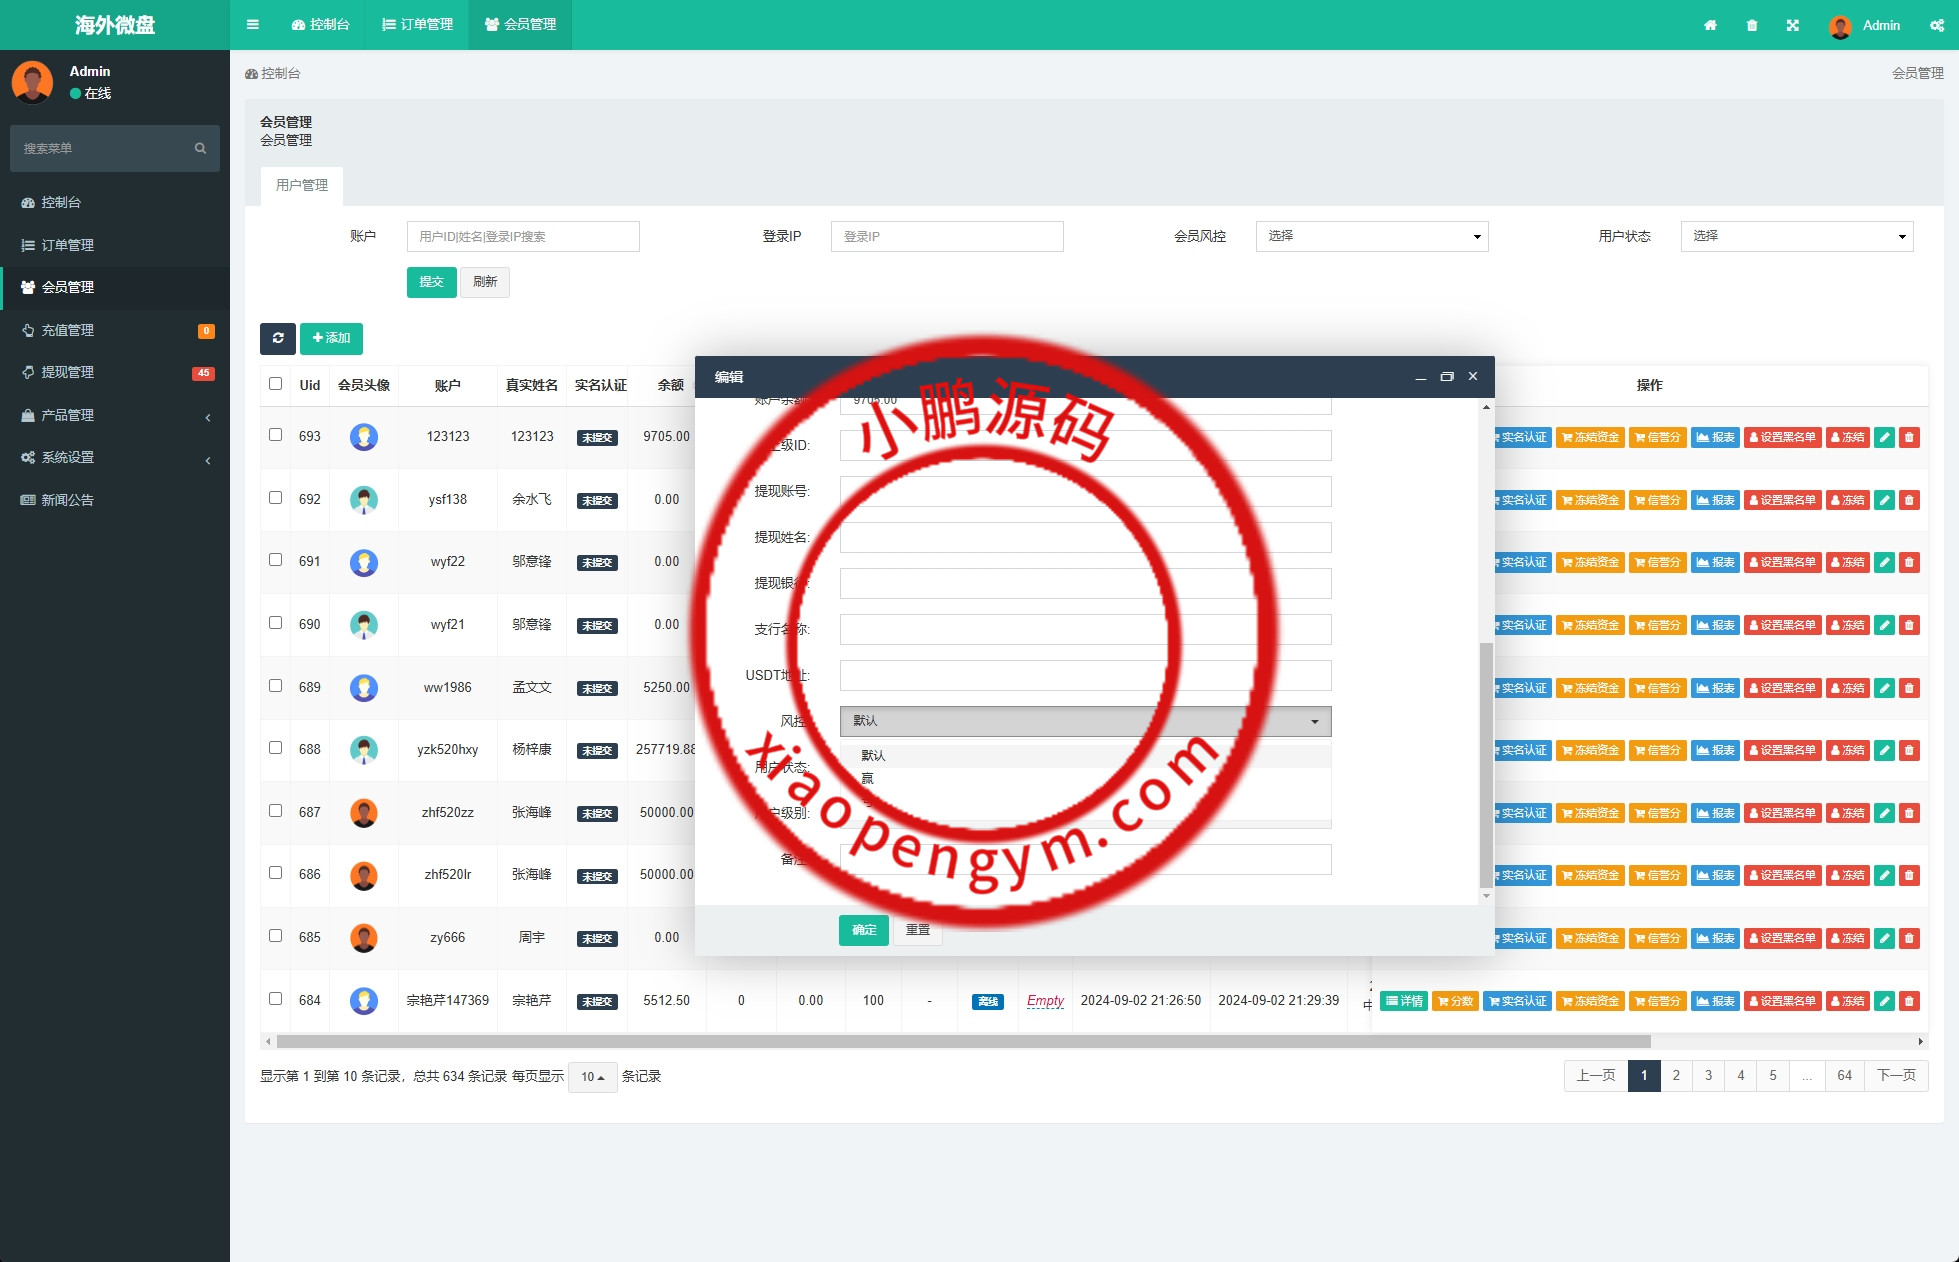Click red delete icon for user 684
Viewport: 1959px width, 1262px height.
(x=1909, y=1001)
